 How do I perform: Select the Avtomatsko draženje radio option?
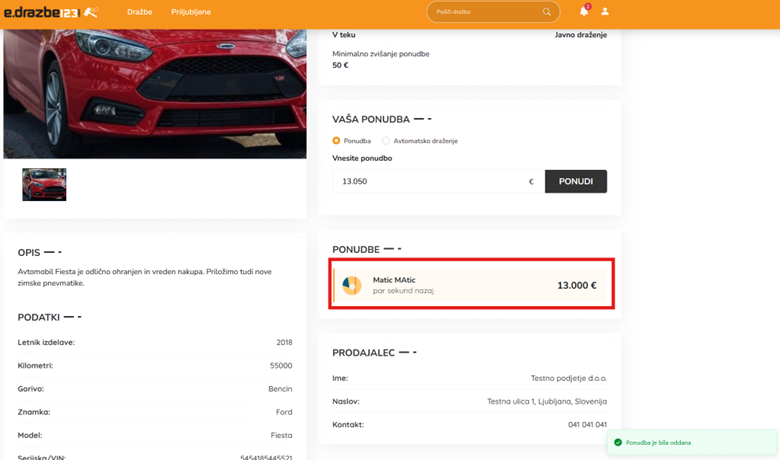(x=386, y=141)
